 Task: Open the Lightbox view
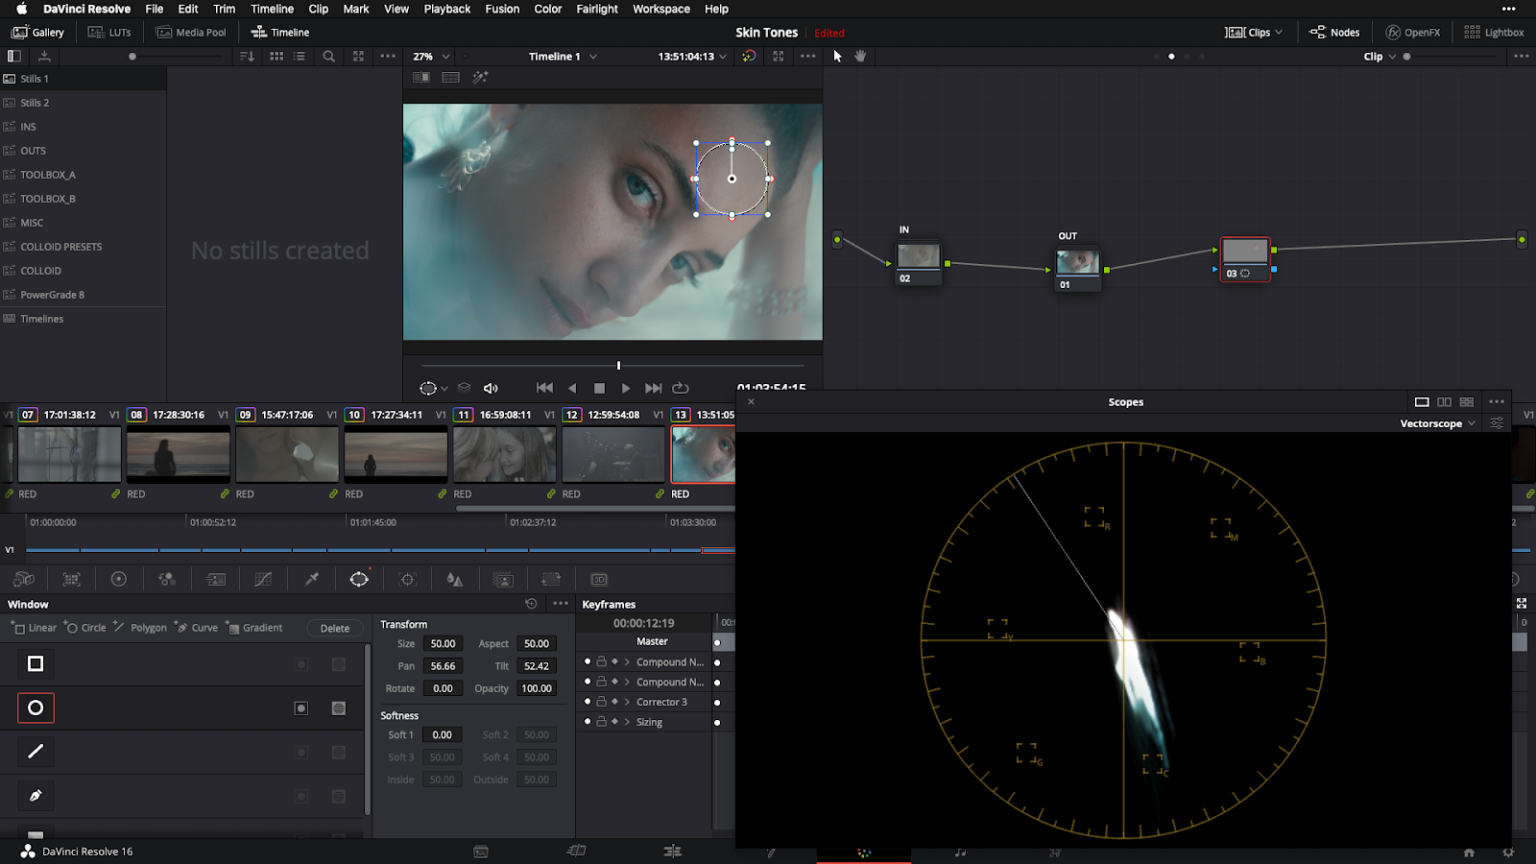[1494, 31]
